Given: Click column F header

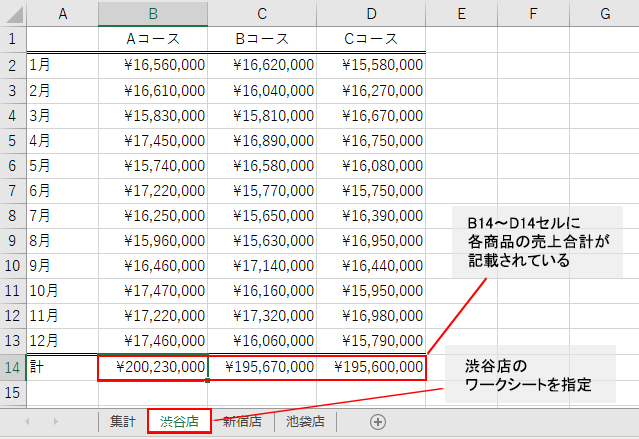Looking at the screenshot, I should click(534, 13).
